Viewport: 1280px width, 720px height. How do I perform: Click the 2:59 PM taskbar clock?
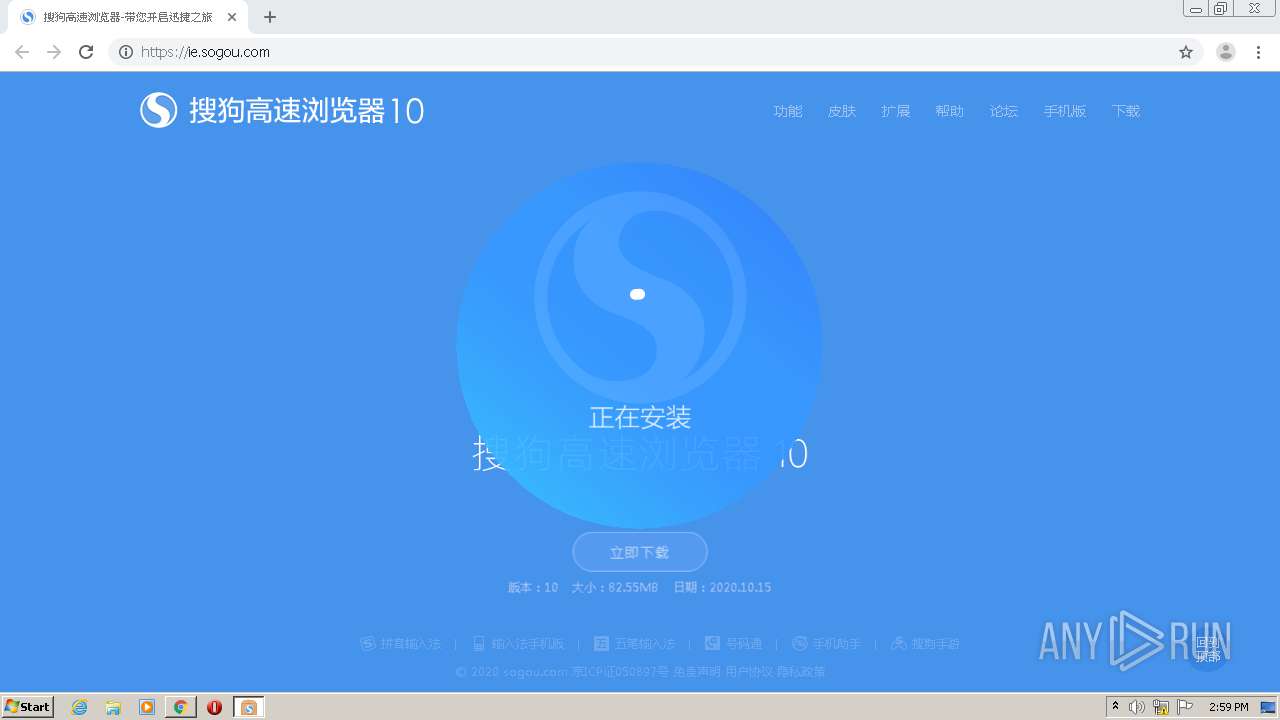[x=1228, y=707]
